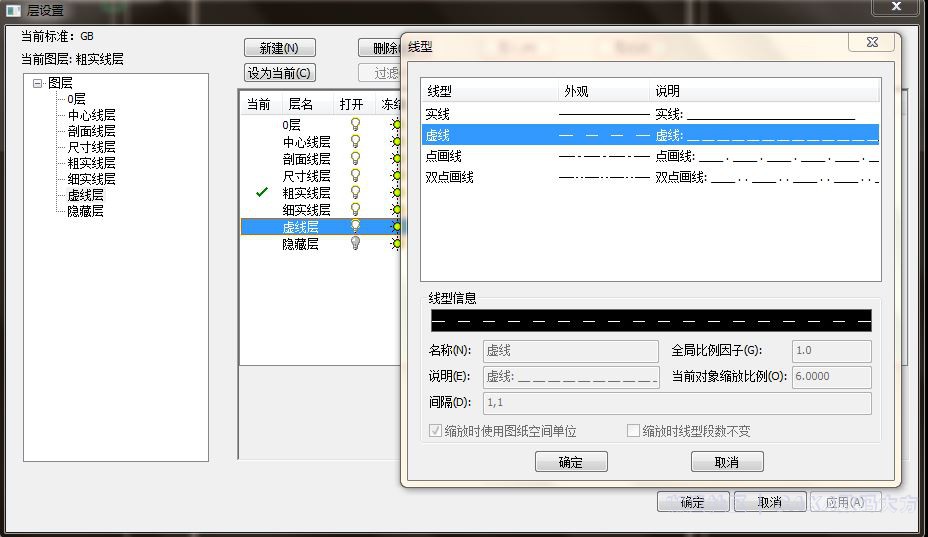Click the 名称(N) input field
This screenshot has width=928, height=537.
pos(571,351)
